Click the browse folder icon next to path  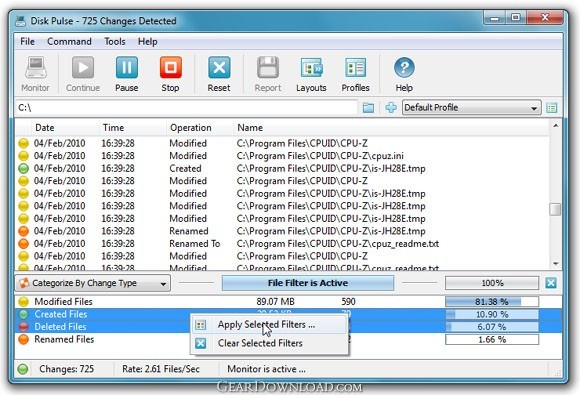pos(368,108)
